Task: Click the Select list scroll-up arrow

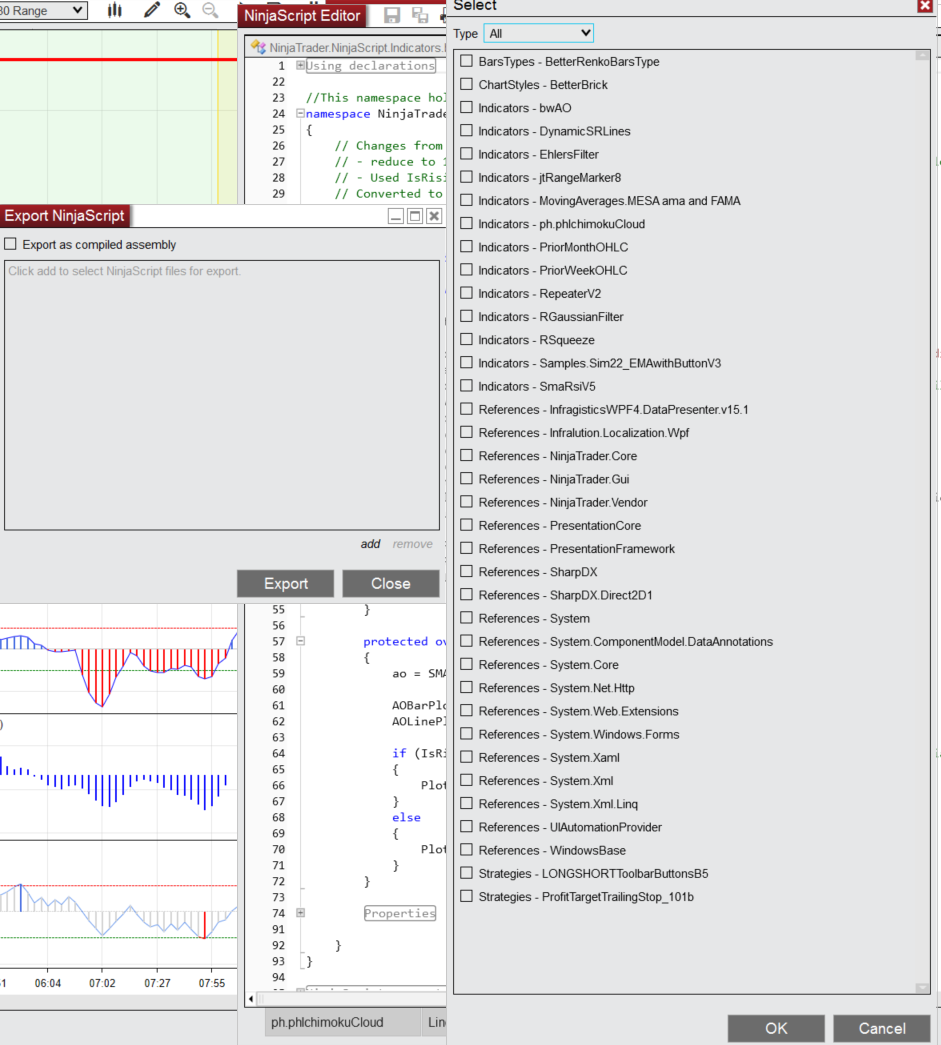Action: (922, 56)
